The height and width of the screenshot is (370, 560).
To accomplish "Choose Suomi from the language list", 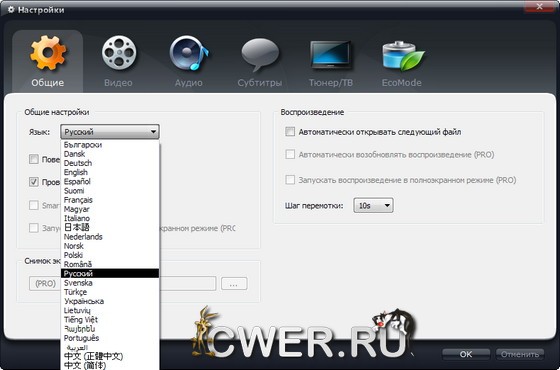I will 110,191.
